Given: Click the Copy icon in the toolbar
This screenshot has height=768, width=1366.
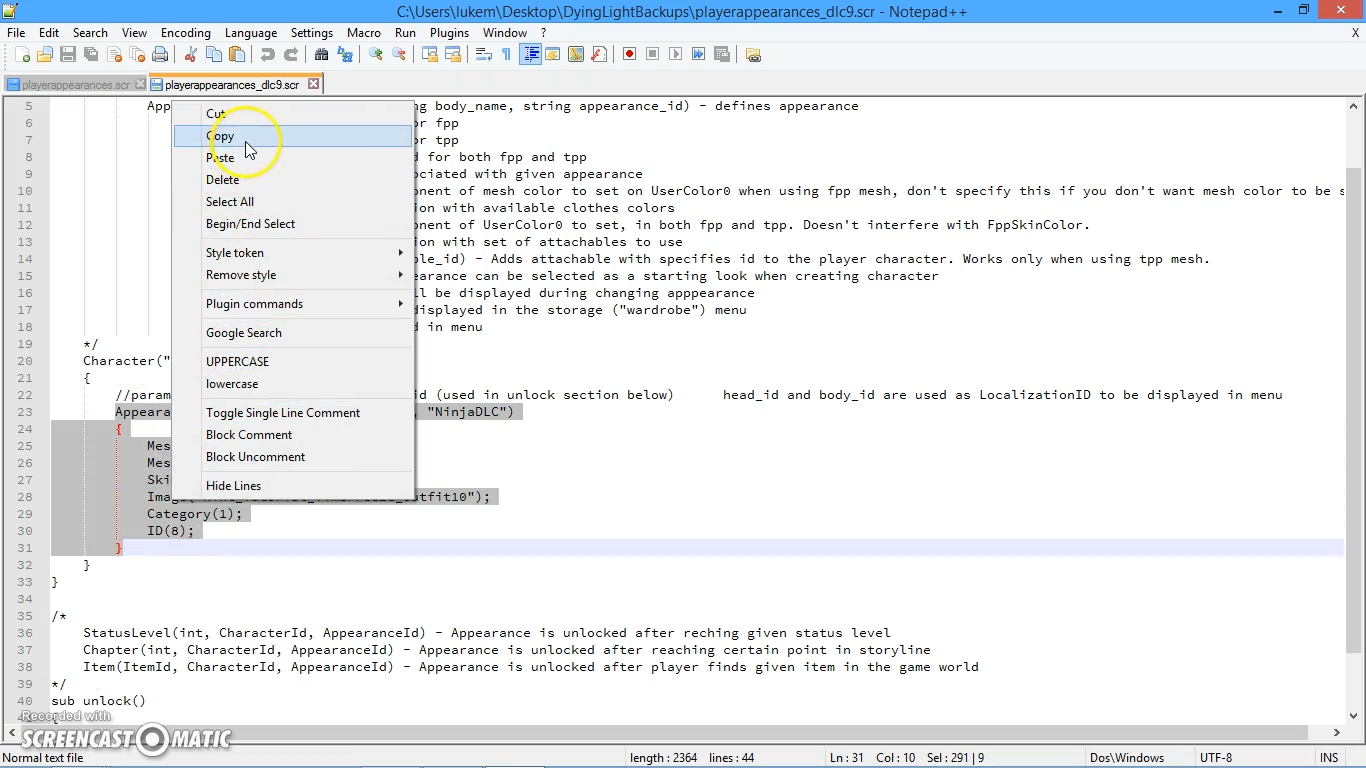Looking at the screenshot, I should (214, 55).
